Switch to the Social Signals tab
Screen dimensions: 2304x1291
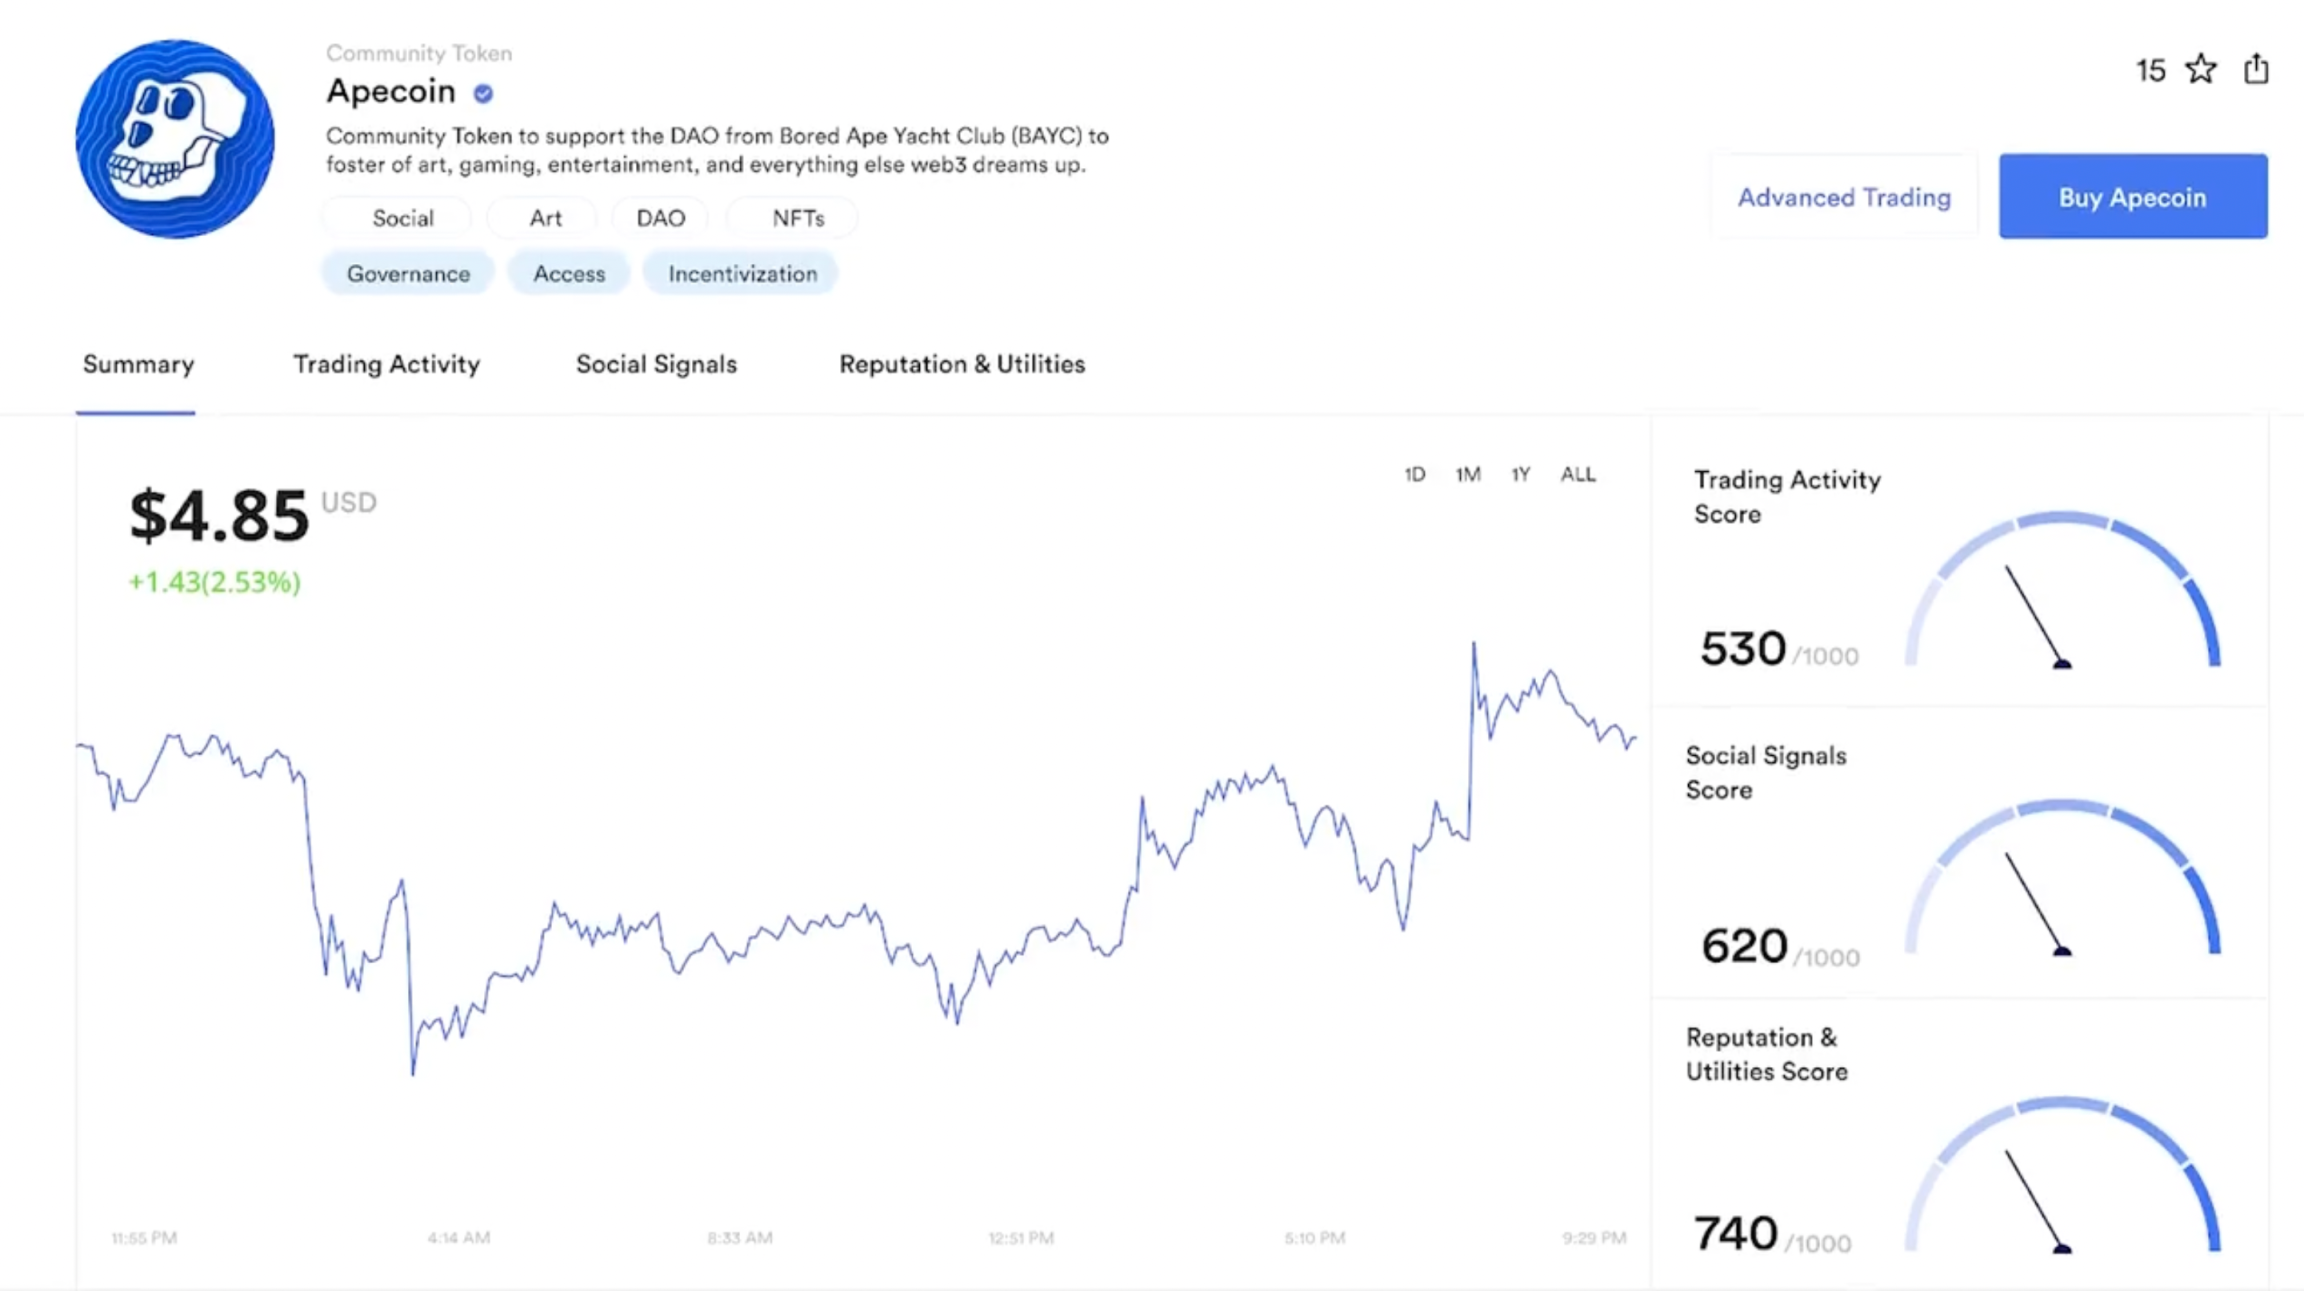(x=657, y=364)
